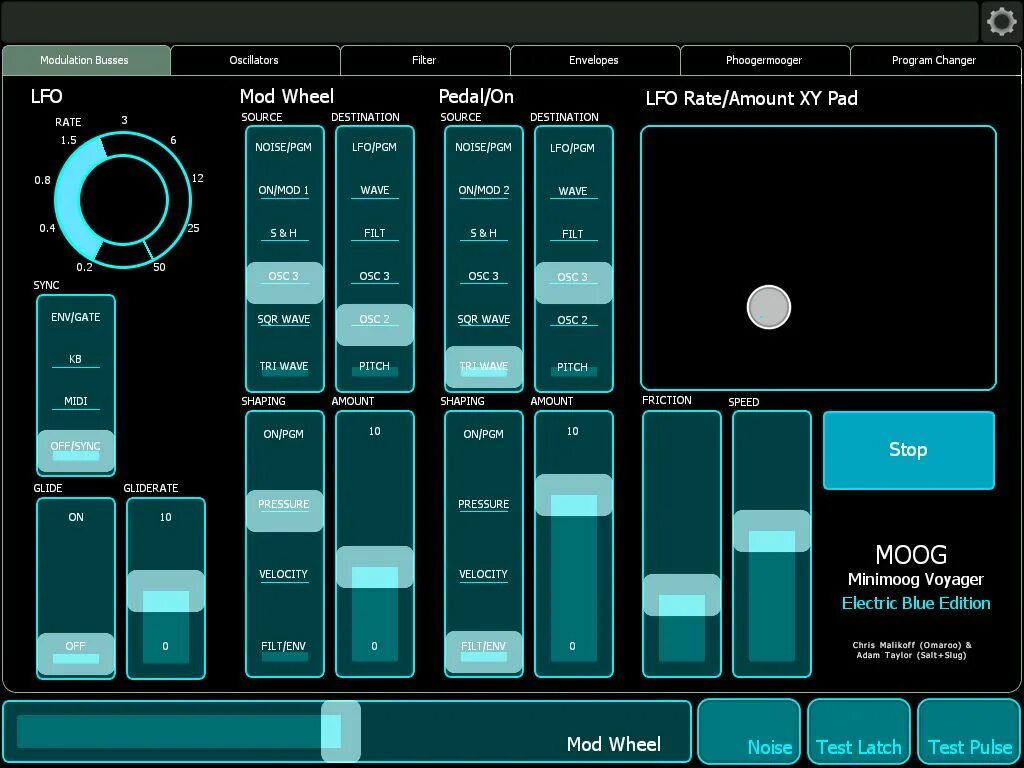Set Glide switch to ON
The height and width of the screenshot is (768, 1024).
[x=76, y=517]
